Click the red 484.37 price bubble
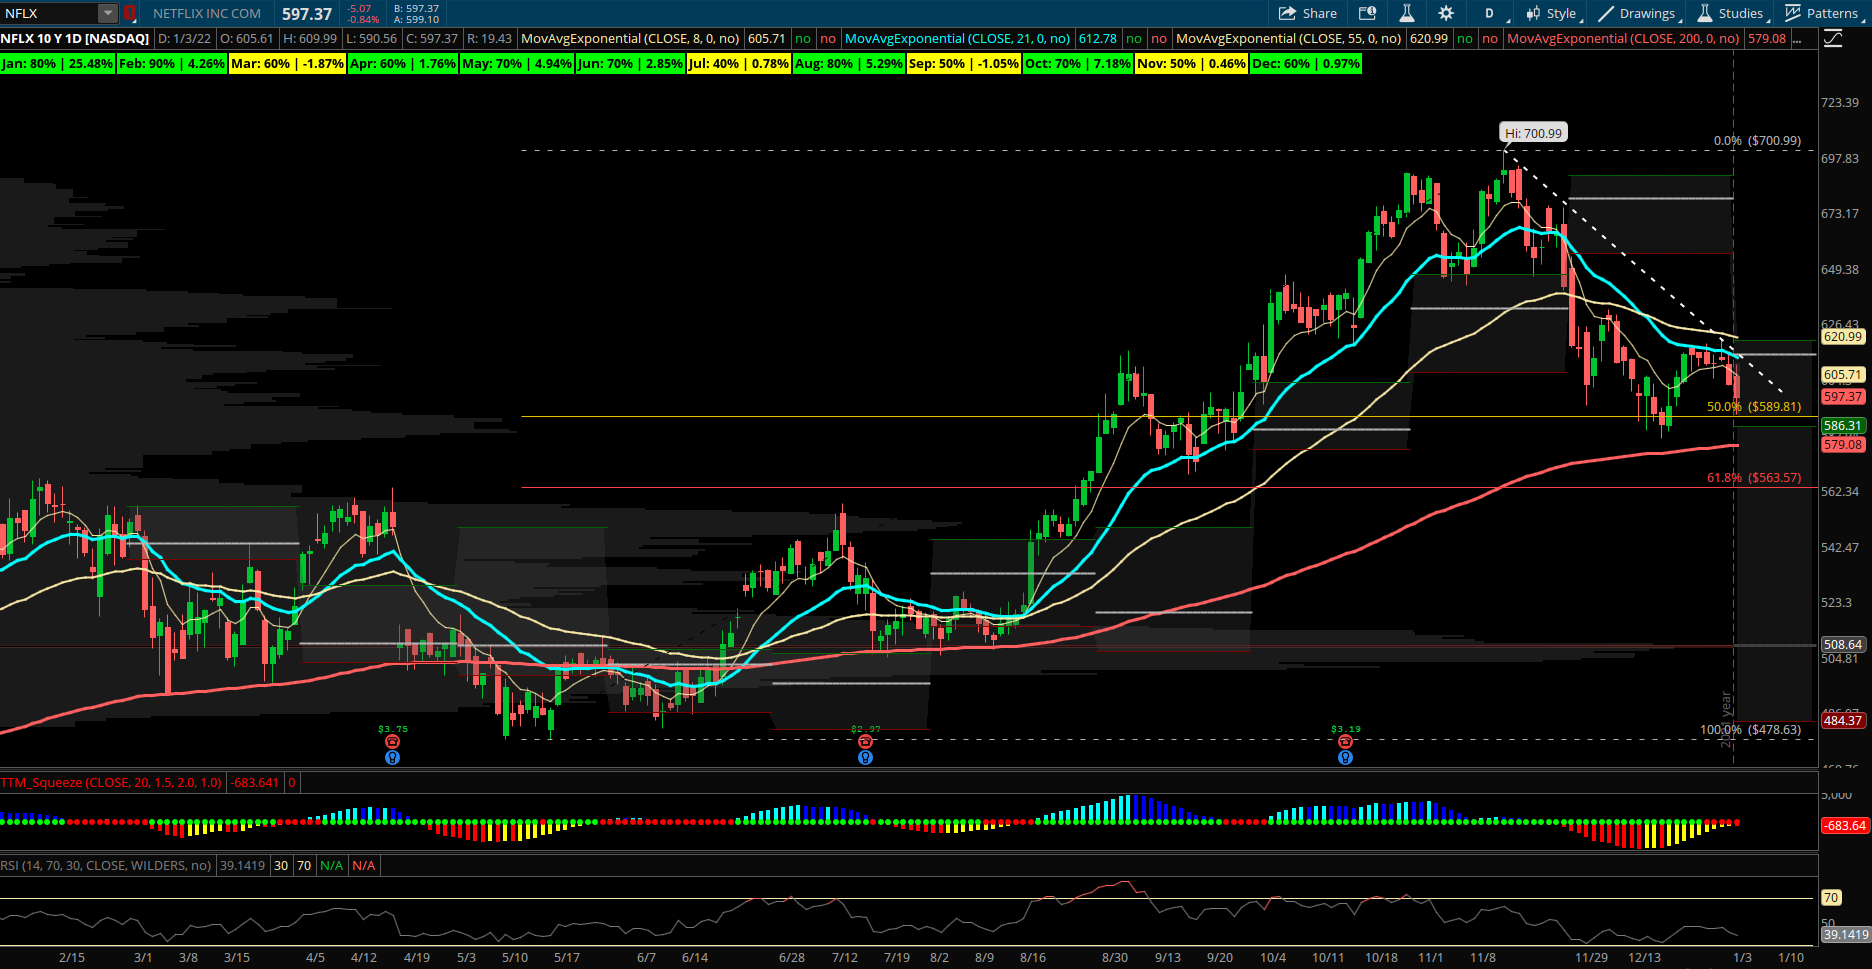This screenshot has width=1872, height=969. tap(1843, 721)
